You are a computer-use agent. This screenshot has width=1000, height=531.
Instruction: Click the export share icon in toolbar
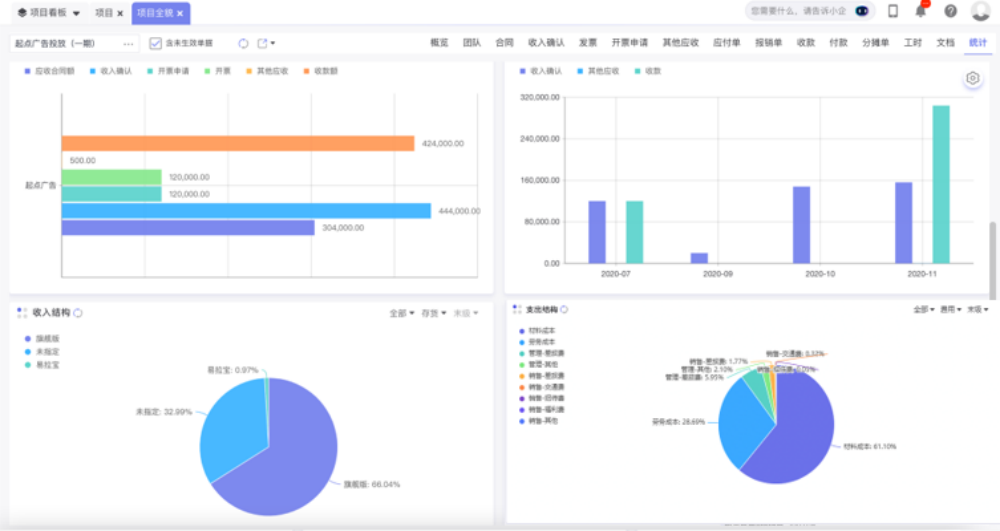coord(262,43)
